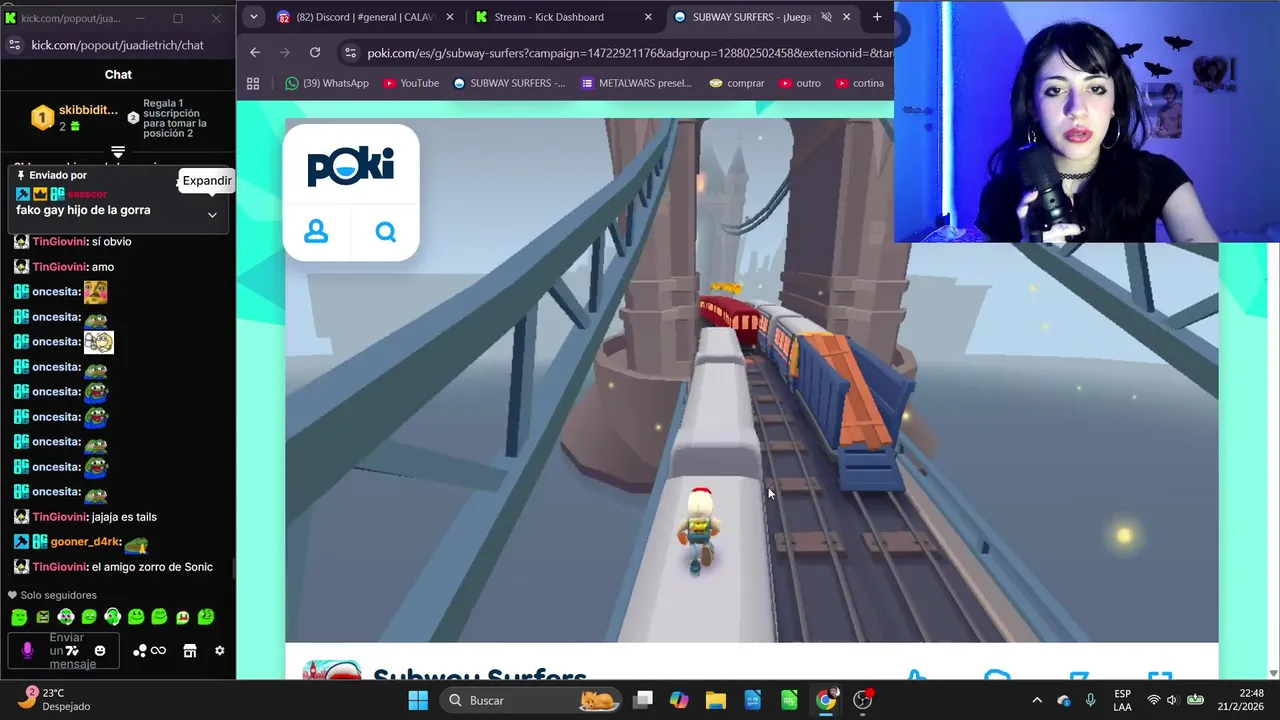Select the SUBWAY SURFERS browser tab

tap(762, 17)
